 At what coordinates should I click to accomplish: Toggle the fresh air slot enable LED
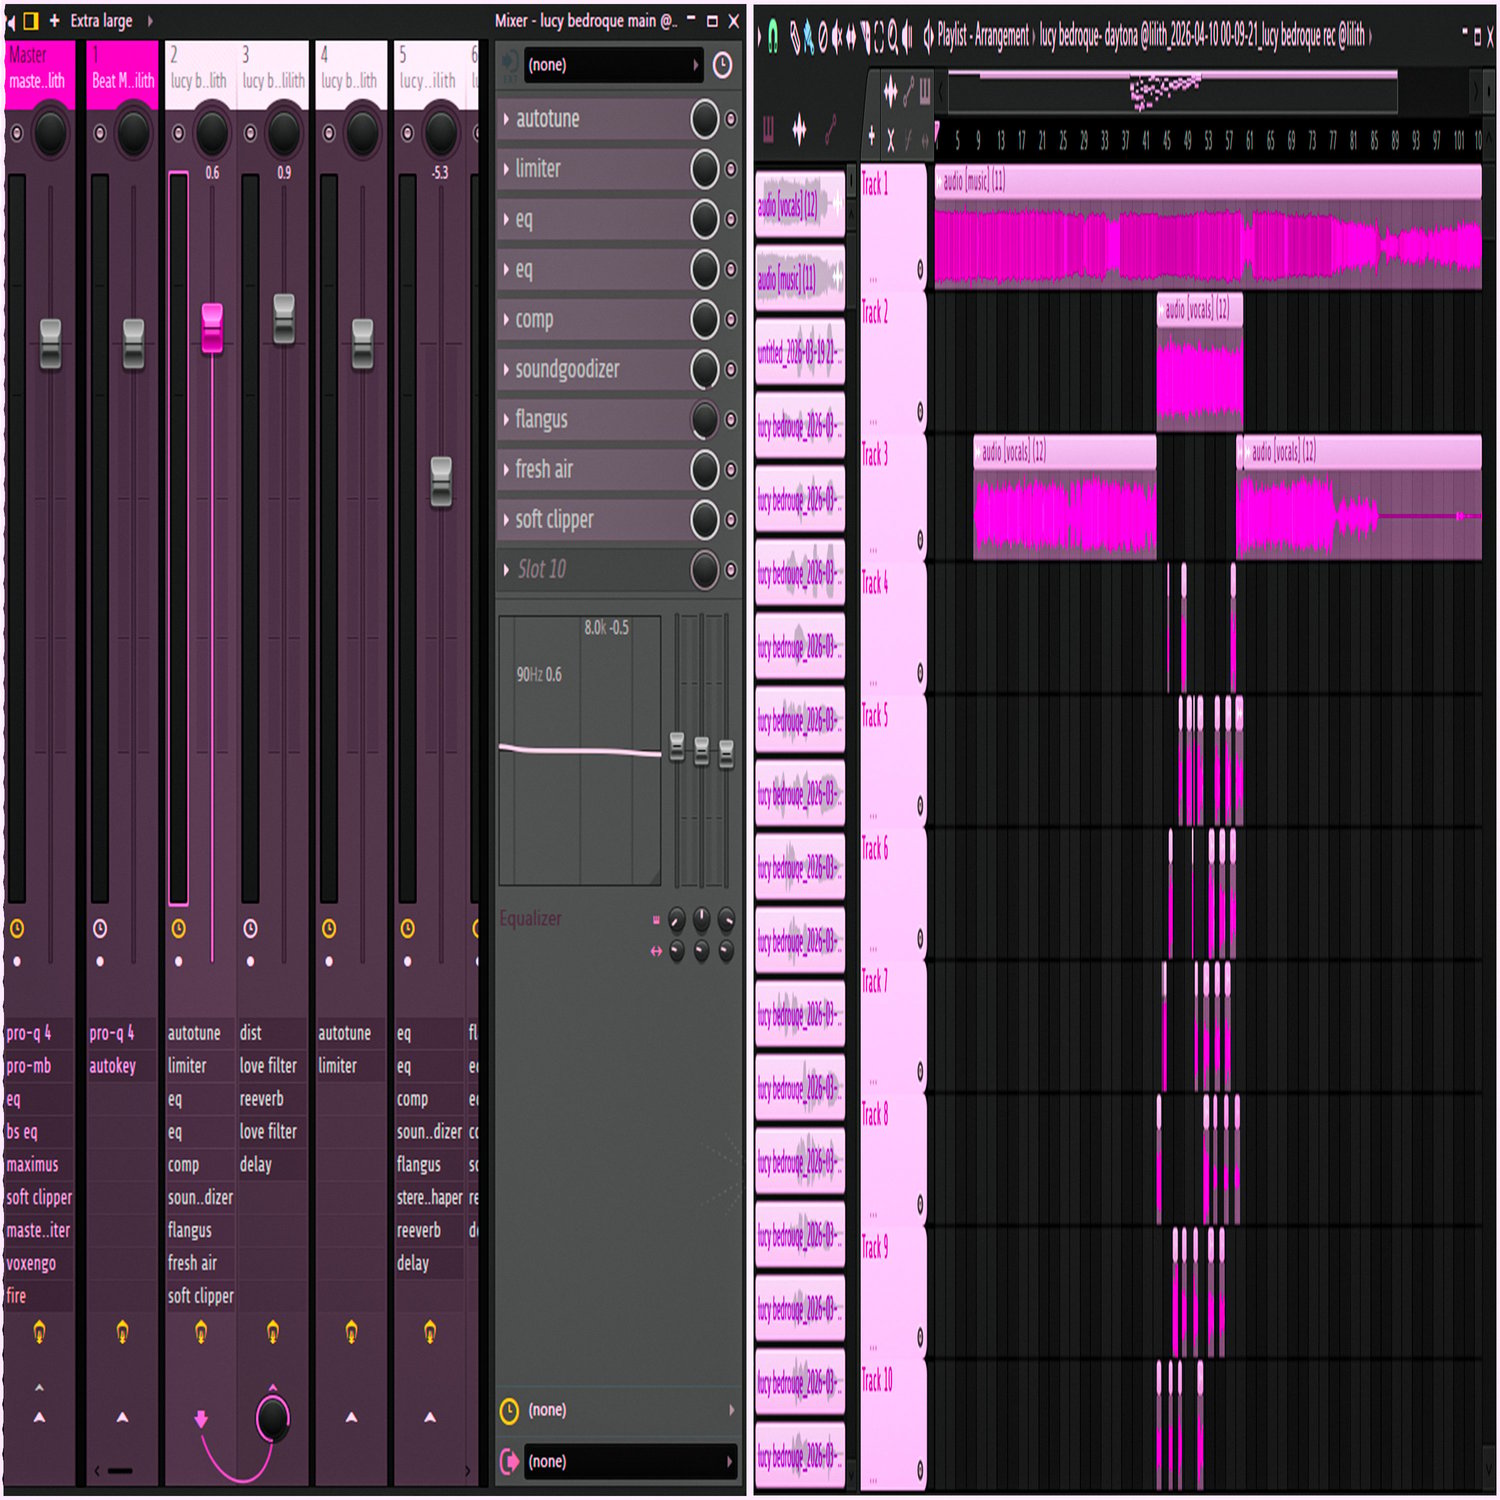pos(731,469)
